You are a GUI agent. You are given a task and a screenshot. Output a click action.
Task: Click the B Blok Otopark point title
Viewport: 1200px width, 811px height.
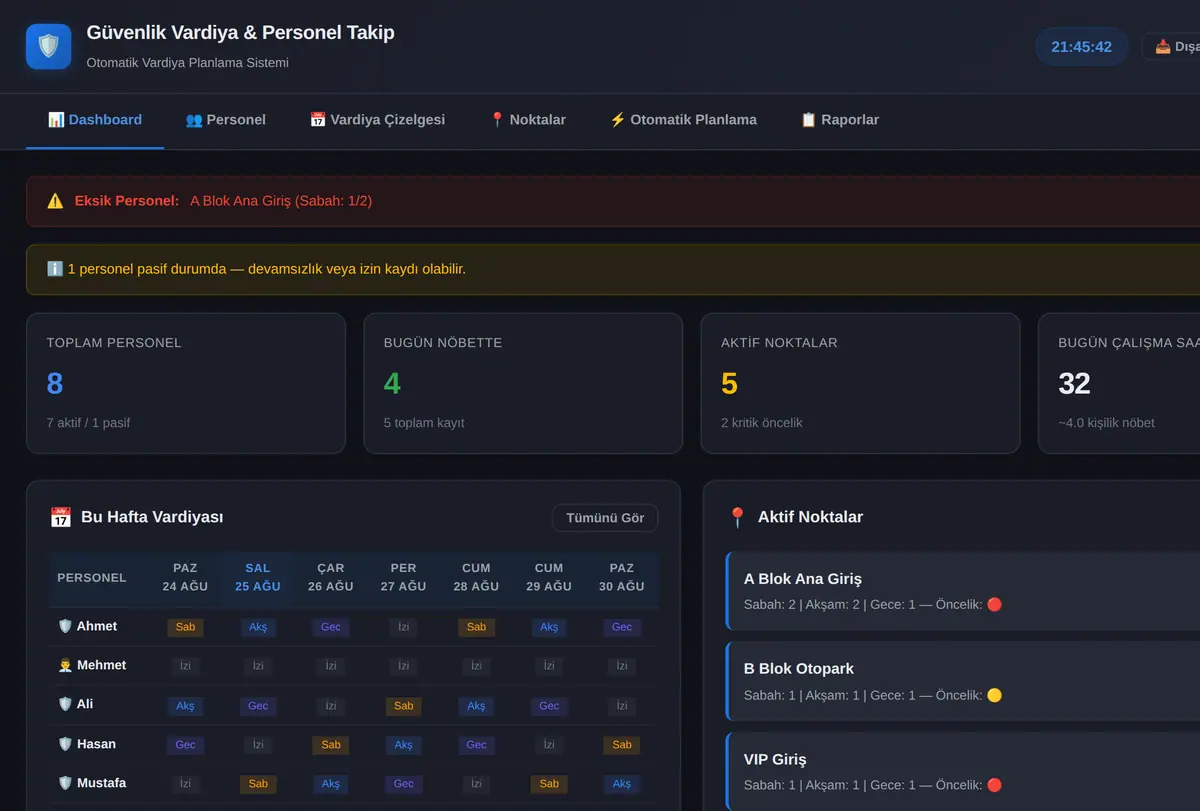[x=799, y=669]
